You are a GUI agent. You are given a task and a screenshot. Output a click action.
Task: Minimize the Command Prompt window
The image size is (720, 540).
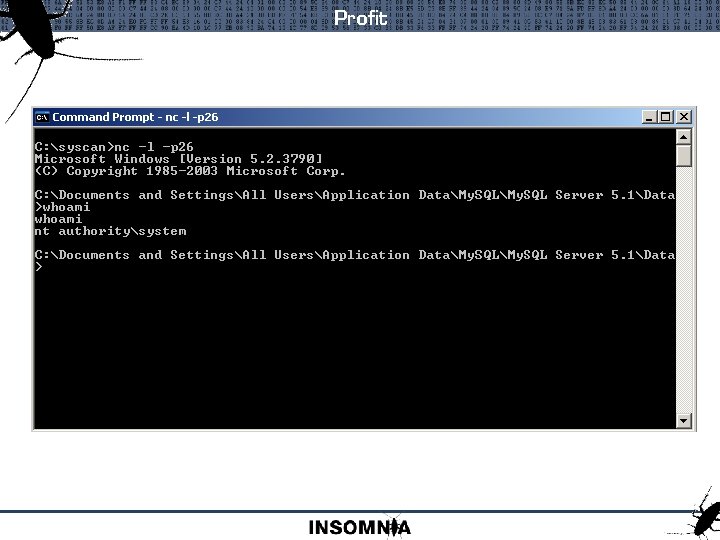(648, 117)
